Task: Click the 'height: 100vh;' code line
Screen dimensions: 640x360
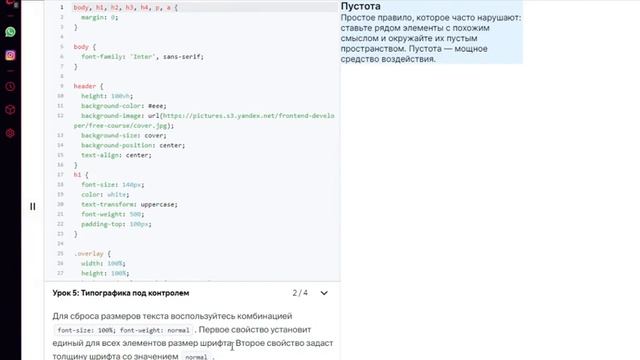Action: coord(107,96)
